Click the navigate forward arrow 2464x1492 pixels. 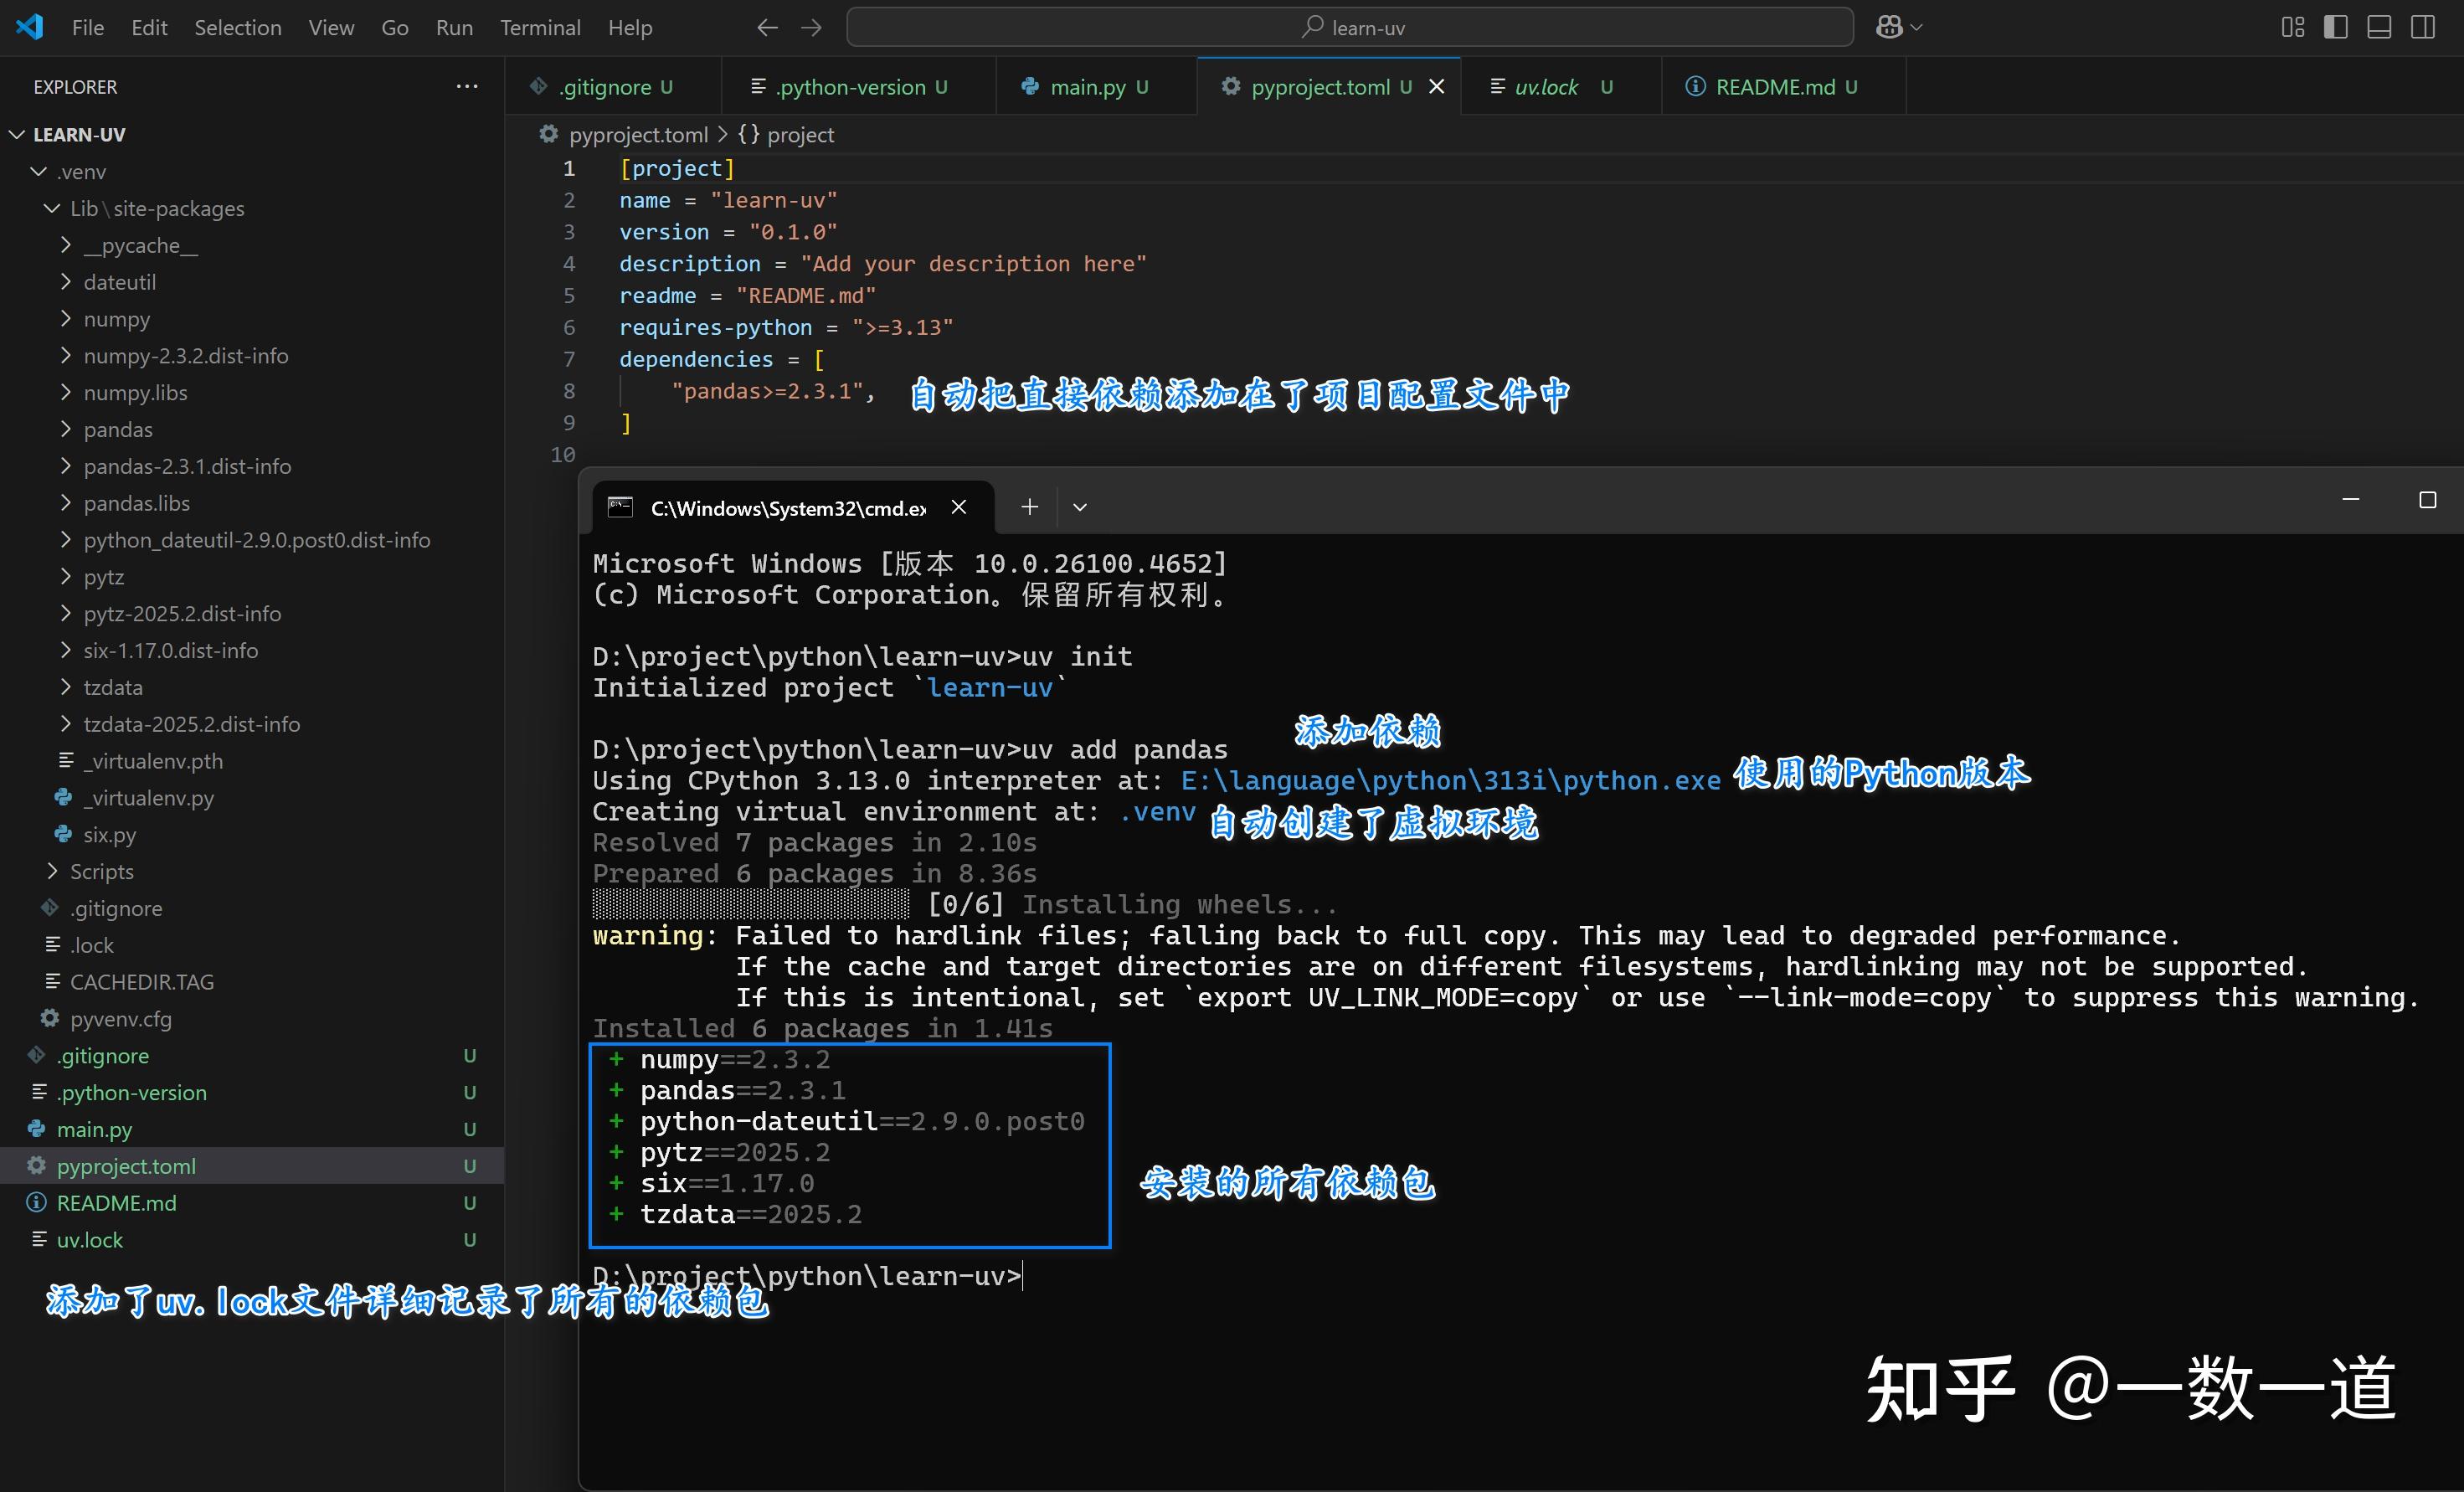tap(811, 27)
